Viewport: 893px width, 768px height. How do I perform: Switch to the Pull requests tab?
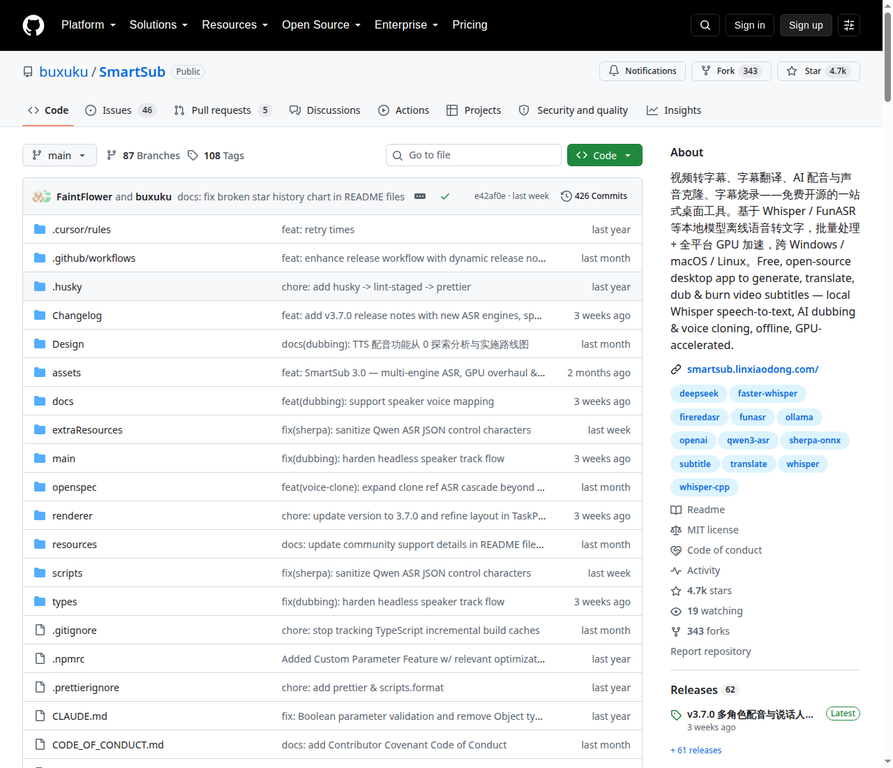(222, 110)
